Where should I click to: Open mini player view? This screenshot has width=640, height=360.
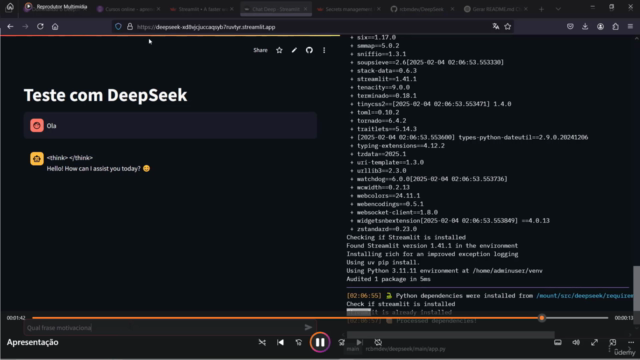[x=613, y=342]
